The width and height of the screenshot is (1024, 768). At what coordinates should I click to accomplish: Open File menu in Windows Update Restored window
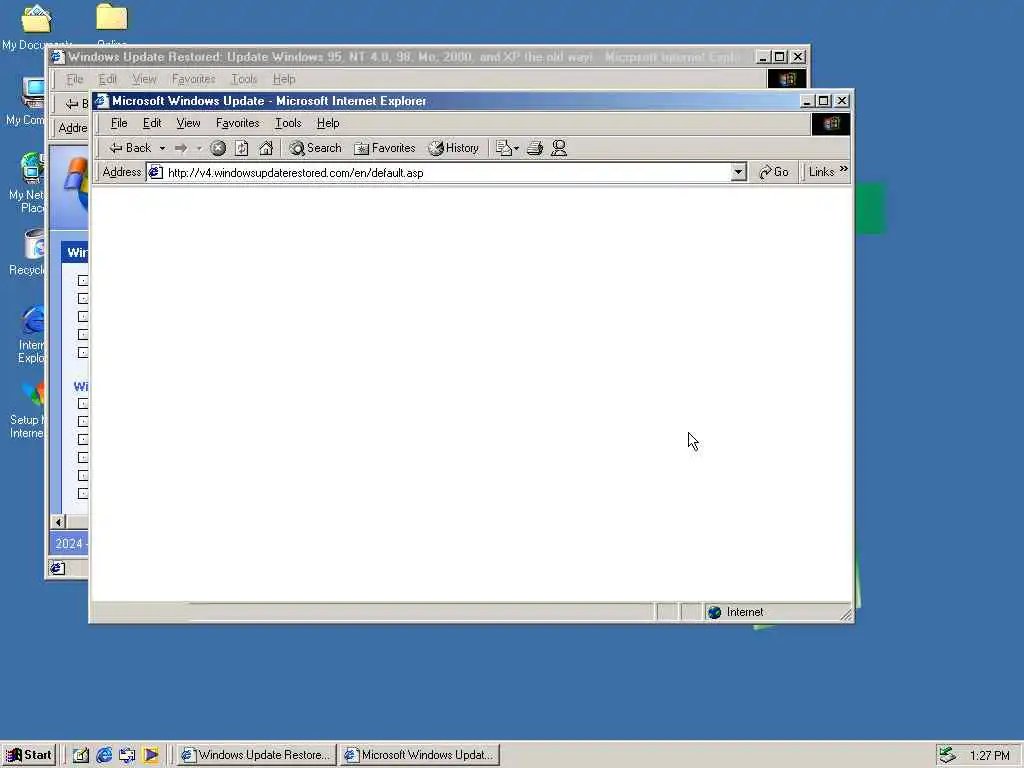(x=75, y=79)
